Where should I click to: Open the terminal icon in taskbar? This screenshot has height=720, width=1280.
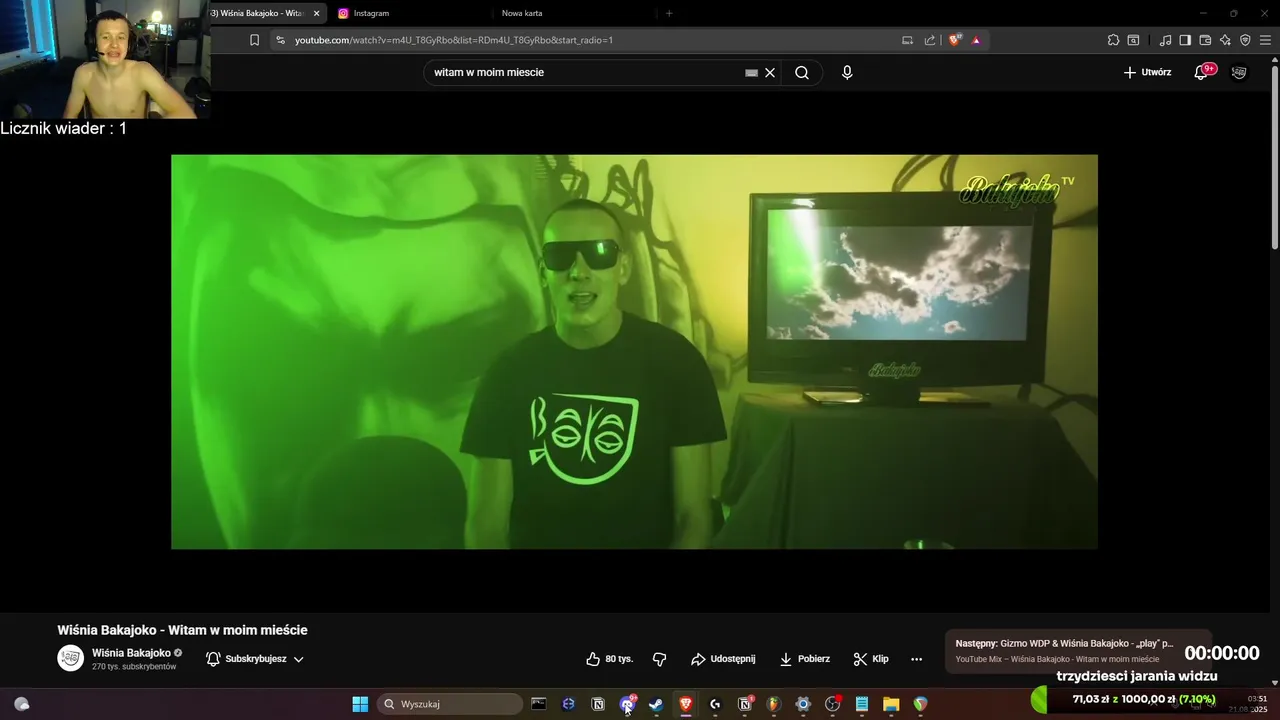[x=539, y=704]
